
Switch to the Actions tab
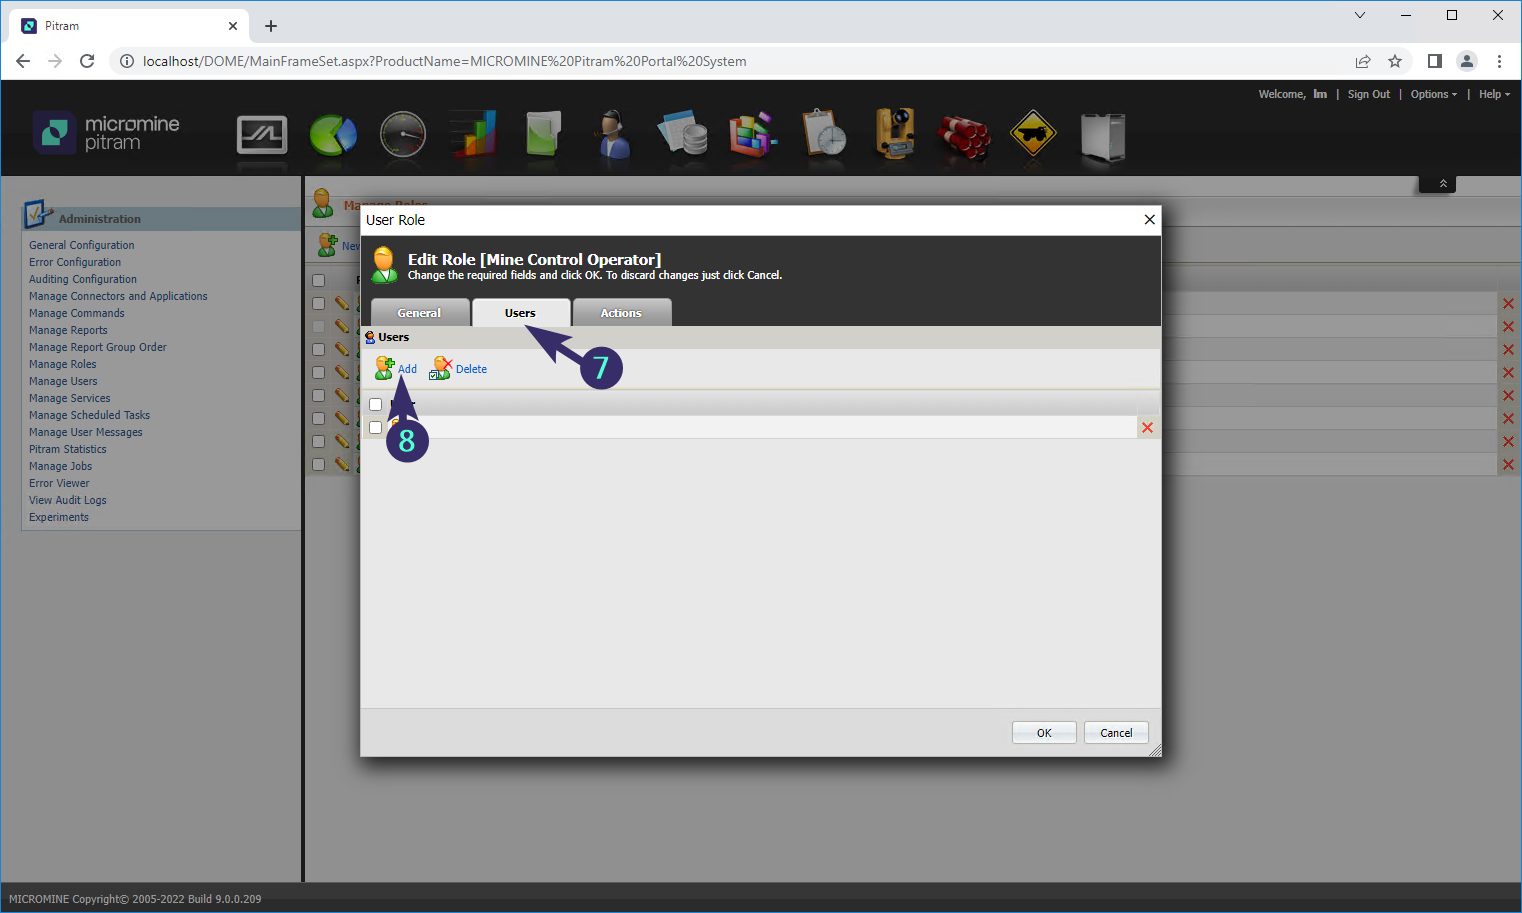click(621, 313)
